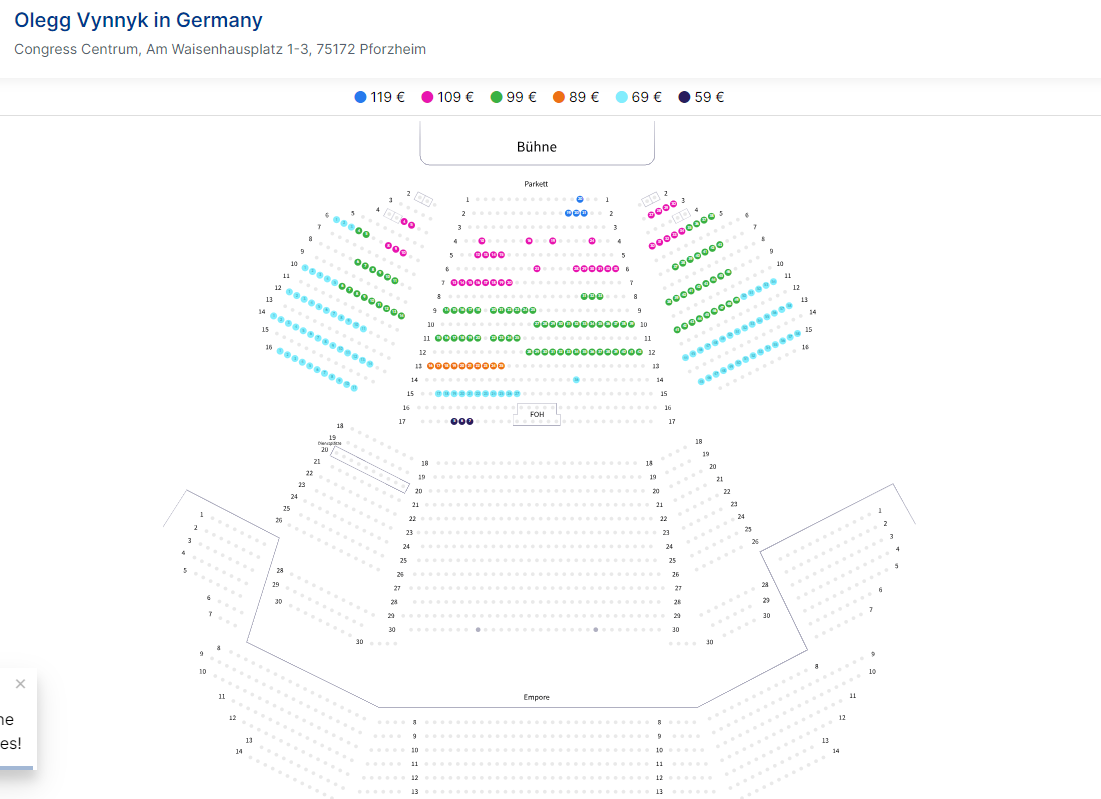Viewport: 1101px width, 799px height.
Task: Select the leftmost green seat in center row 8
Action: (585, 297)
